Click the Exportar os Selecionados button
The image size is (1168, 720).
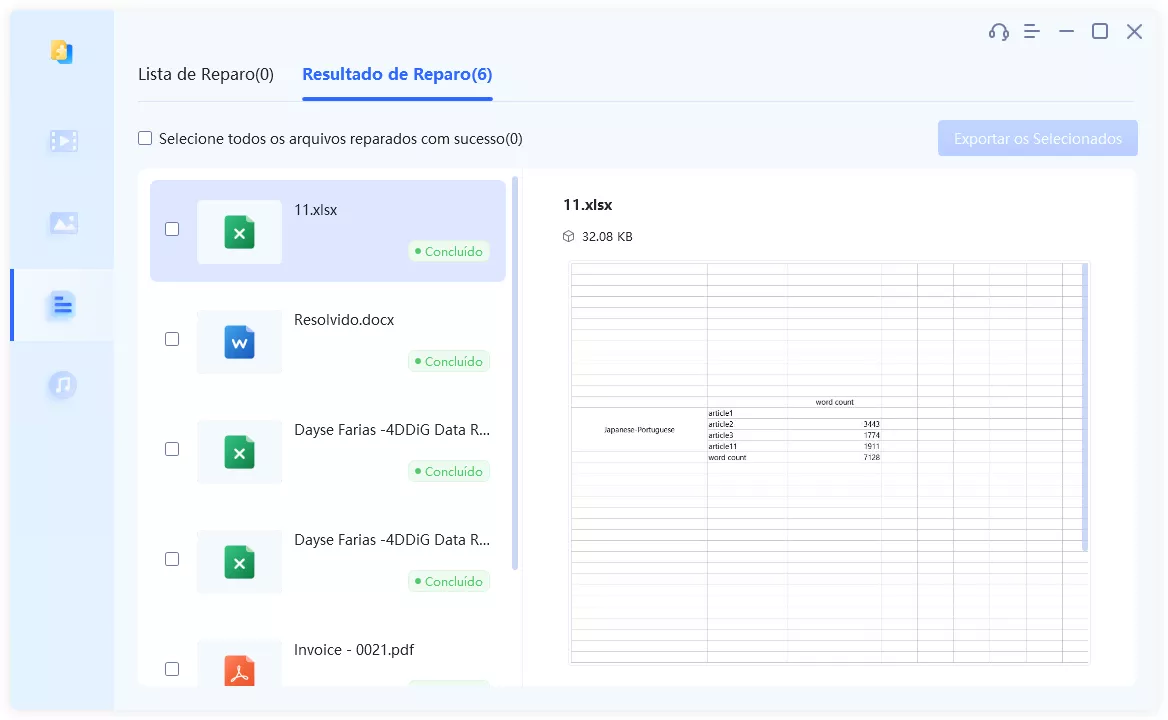pyautogui.click(x=1037, y=138)
